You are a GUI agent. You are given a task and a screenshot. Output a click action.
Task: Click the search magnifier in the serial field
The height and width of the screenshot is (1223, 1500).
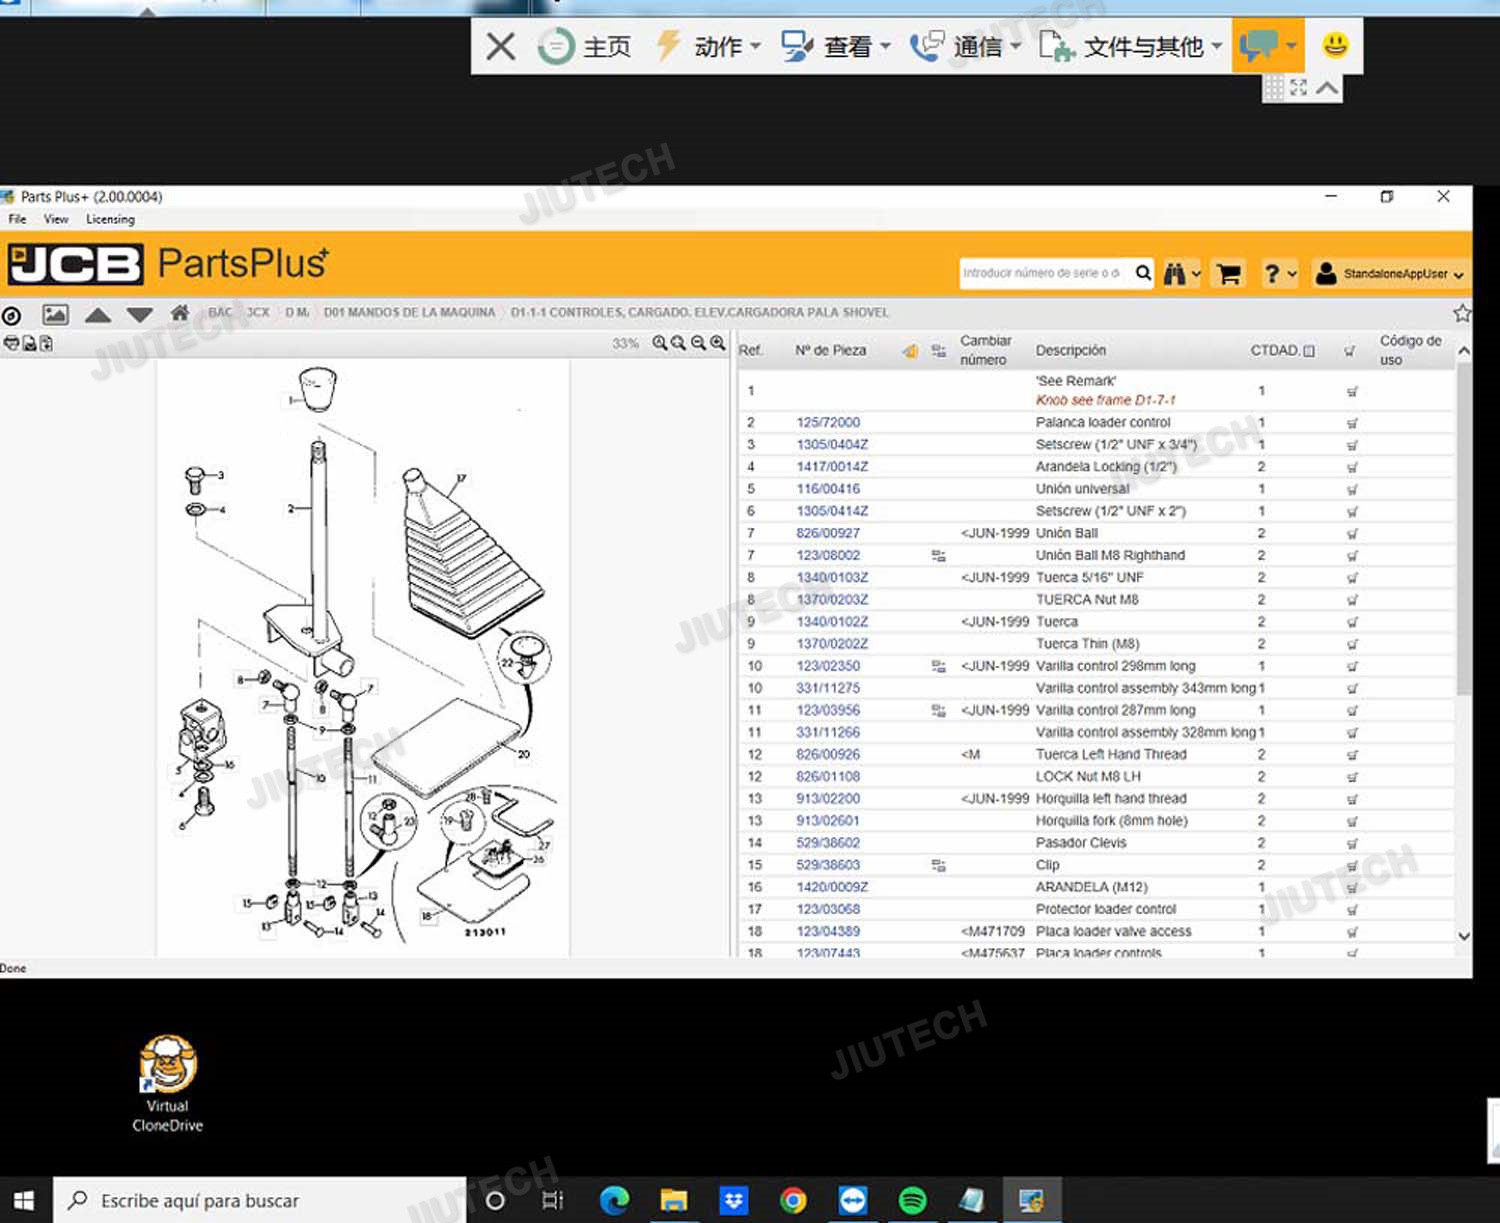[x=1143, y=273]
